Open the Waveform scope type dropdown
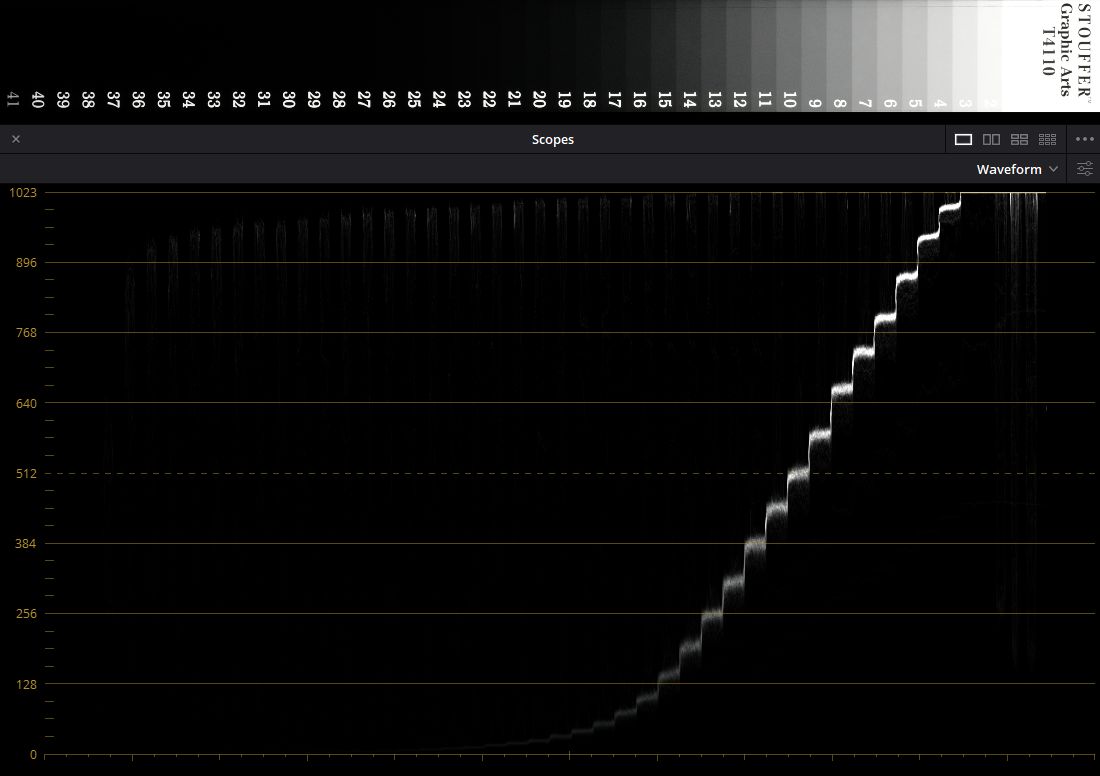 pos(1017,169)
